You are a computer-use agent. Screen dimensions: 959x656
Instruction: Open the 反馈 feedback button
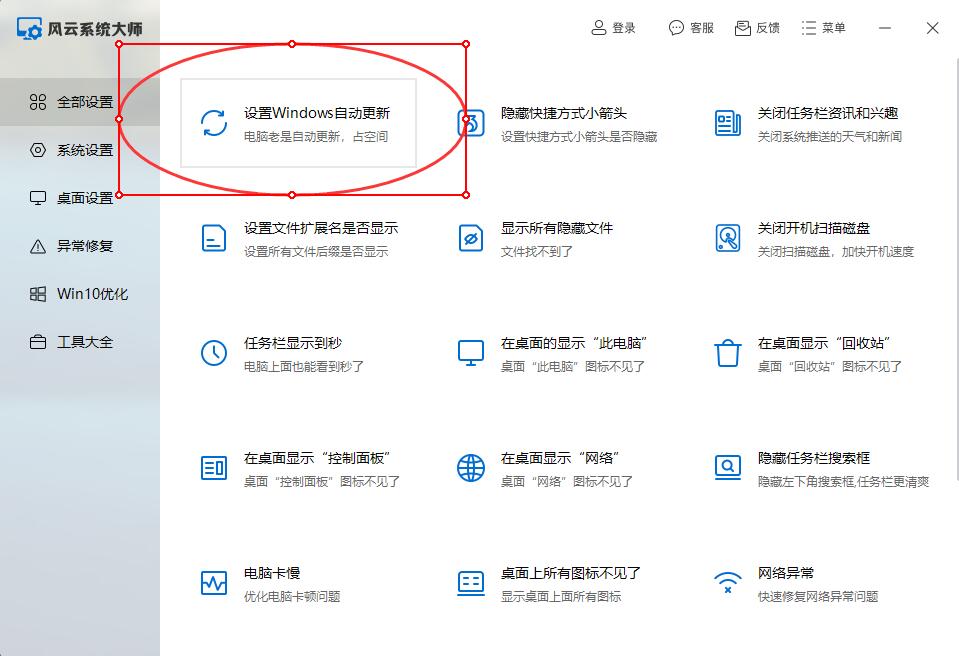coord(757,28)
